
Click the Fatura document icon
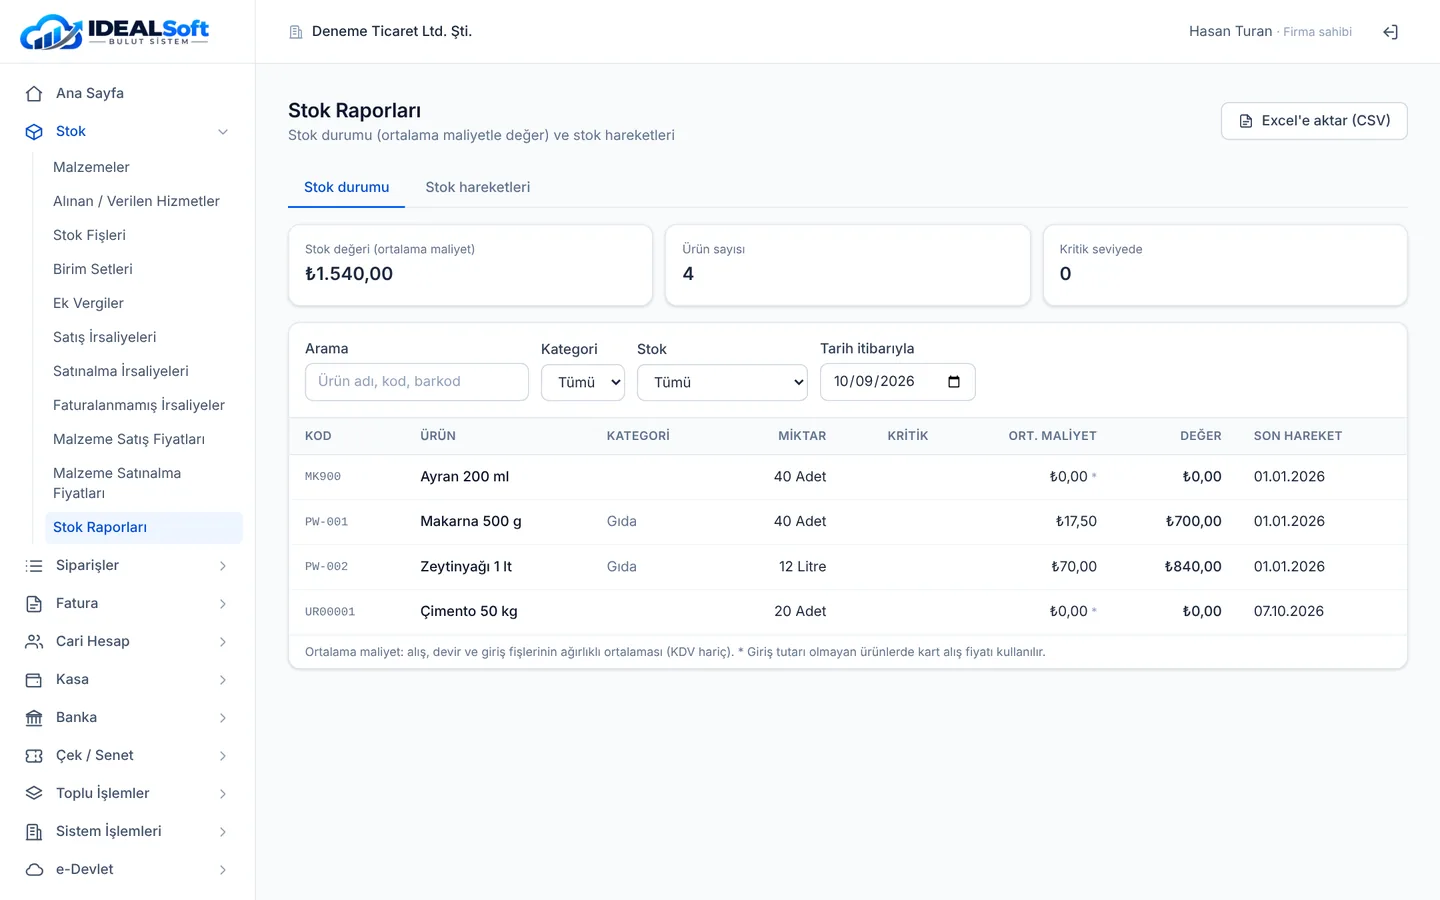tap(34, 604)
